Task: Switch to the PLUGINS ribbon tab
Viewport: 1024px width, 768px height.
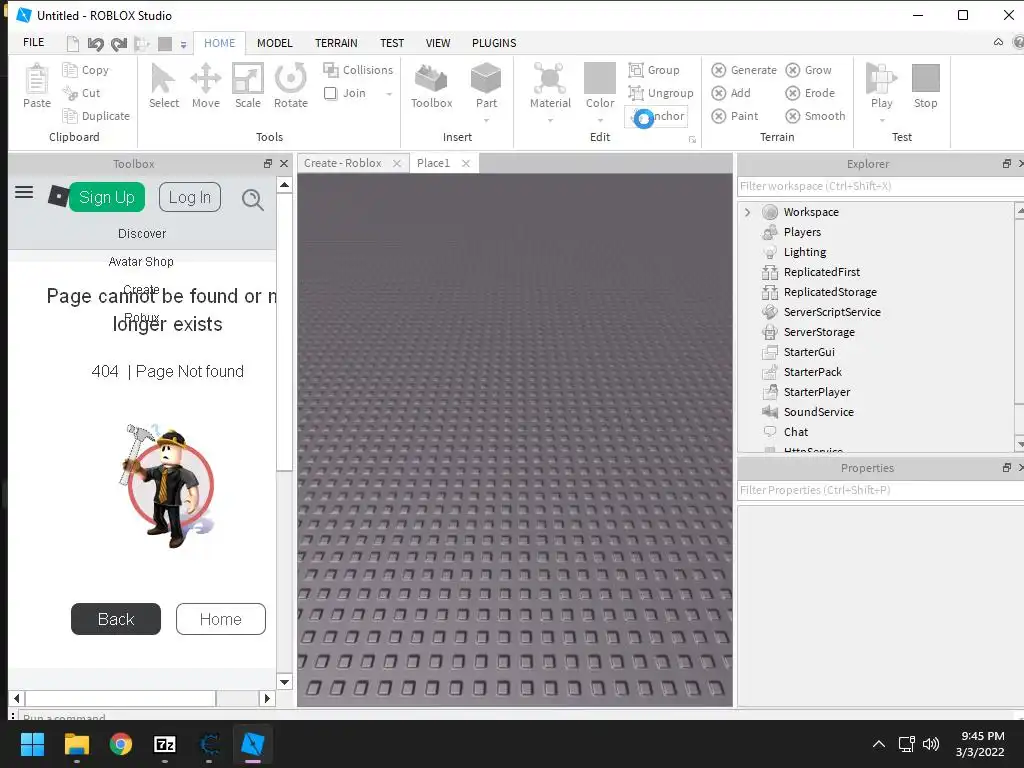Action: pyautogui.click(x=494, y=43)
